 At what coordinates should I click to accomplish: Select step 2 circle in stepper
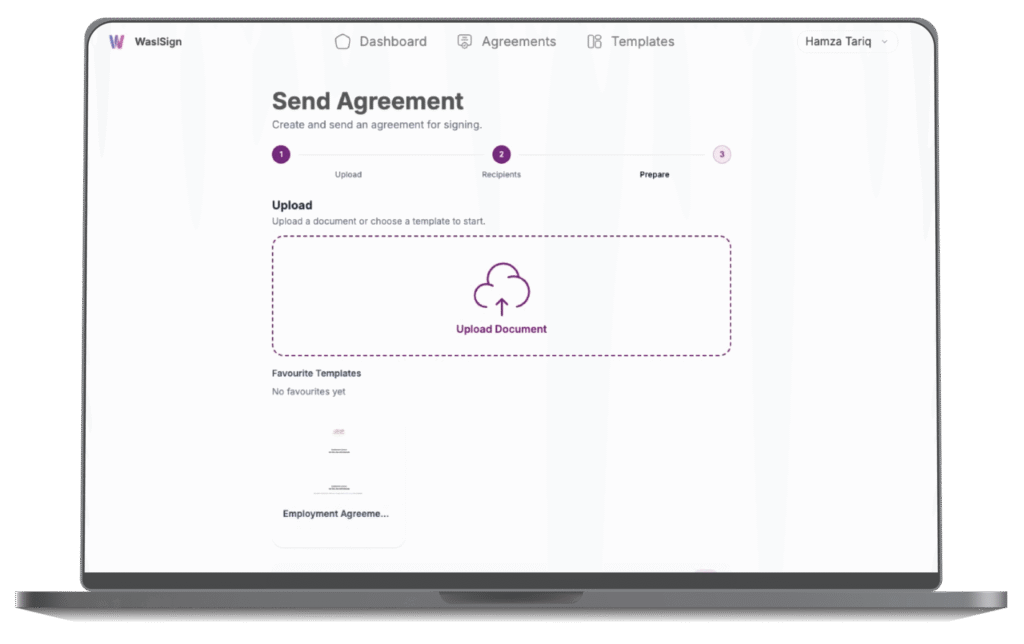tap(501, 154)
